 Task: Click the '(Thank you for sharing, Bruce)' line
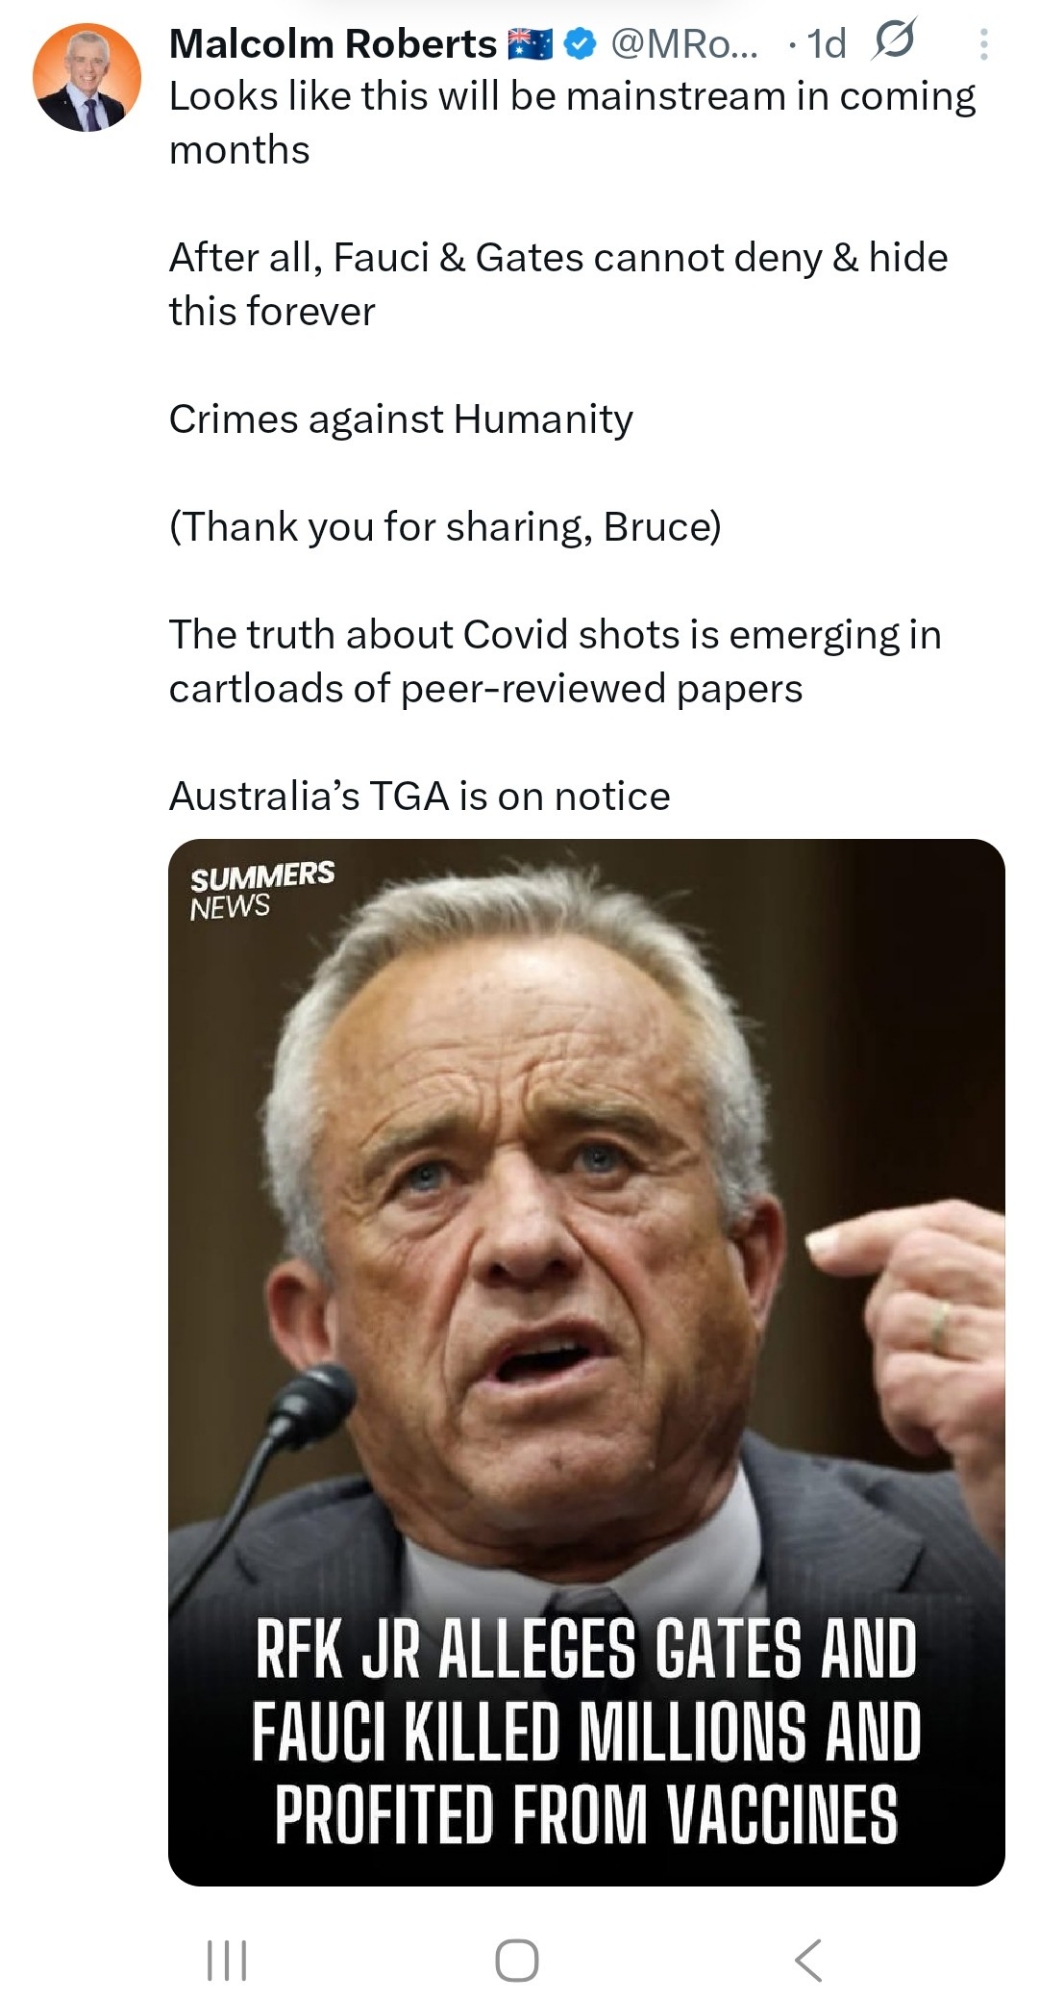point(444,526)
